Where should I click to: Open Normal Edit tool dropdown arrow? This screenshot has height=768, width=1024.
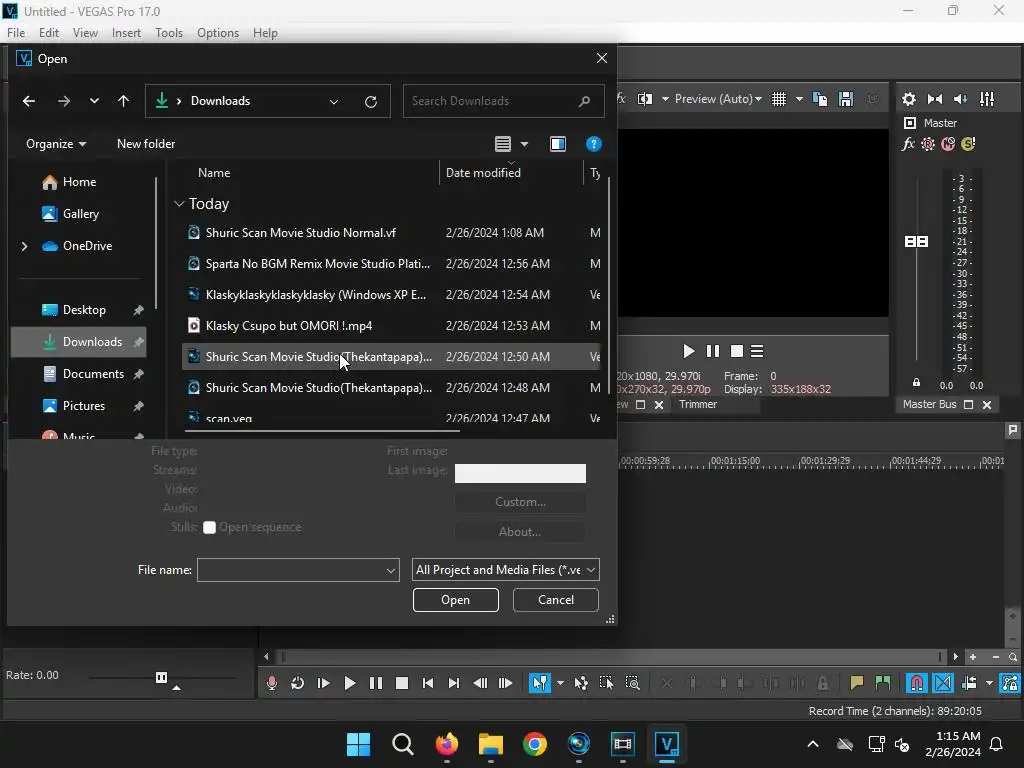pos(560,683)
